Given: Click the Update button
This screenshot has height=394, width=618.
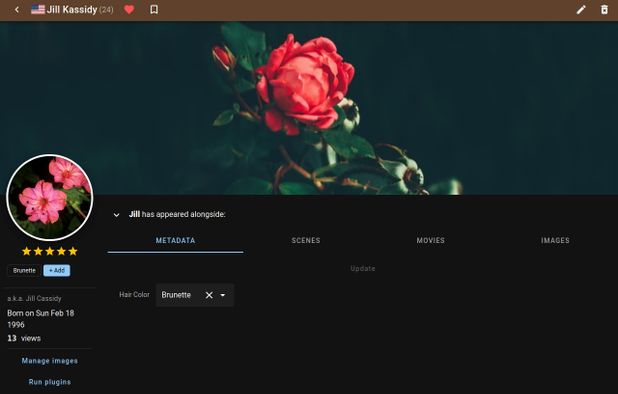Looking at the screenshot, I should pos(363,269).
